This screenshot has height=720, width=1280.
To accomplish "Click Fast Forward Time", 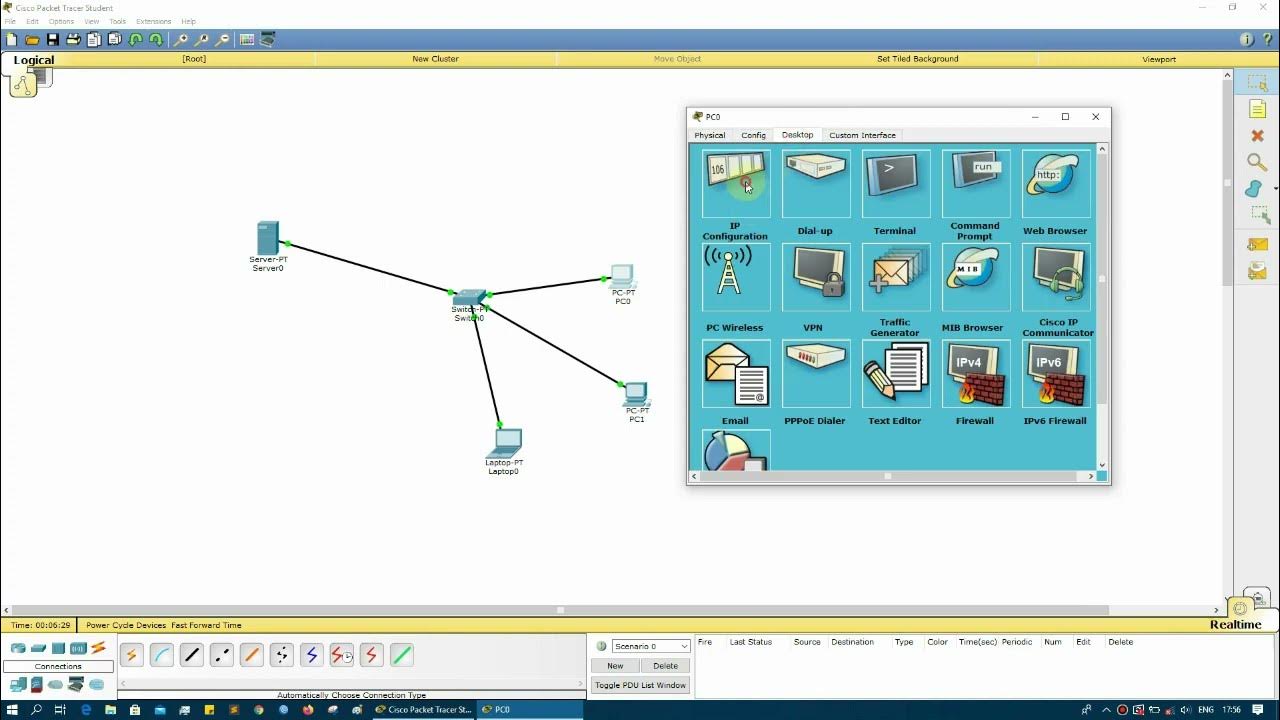I will coord(206,625).
